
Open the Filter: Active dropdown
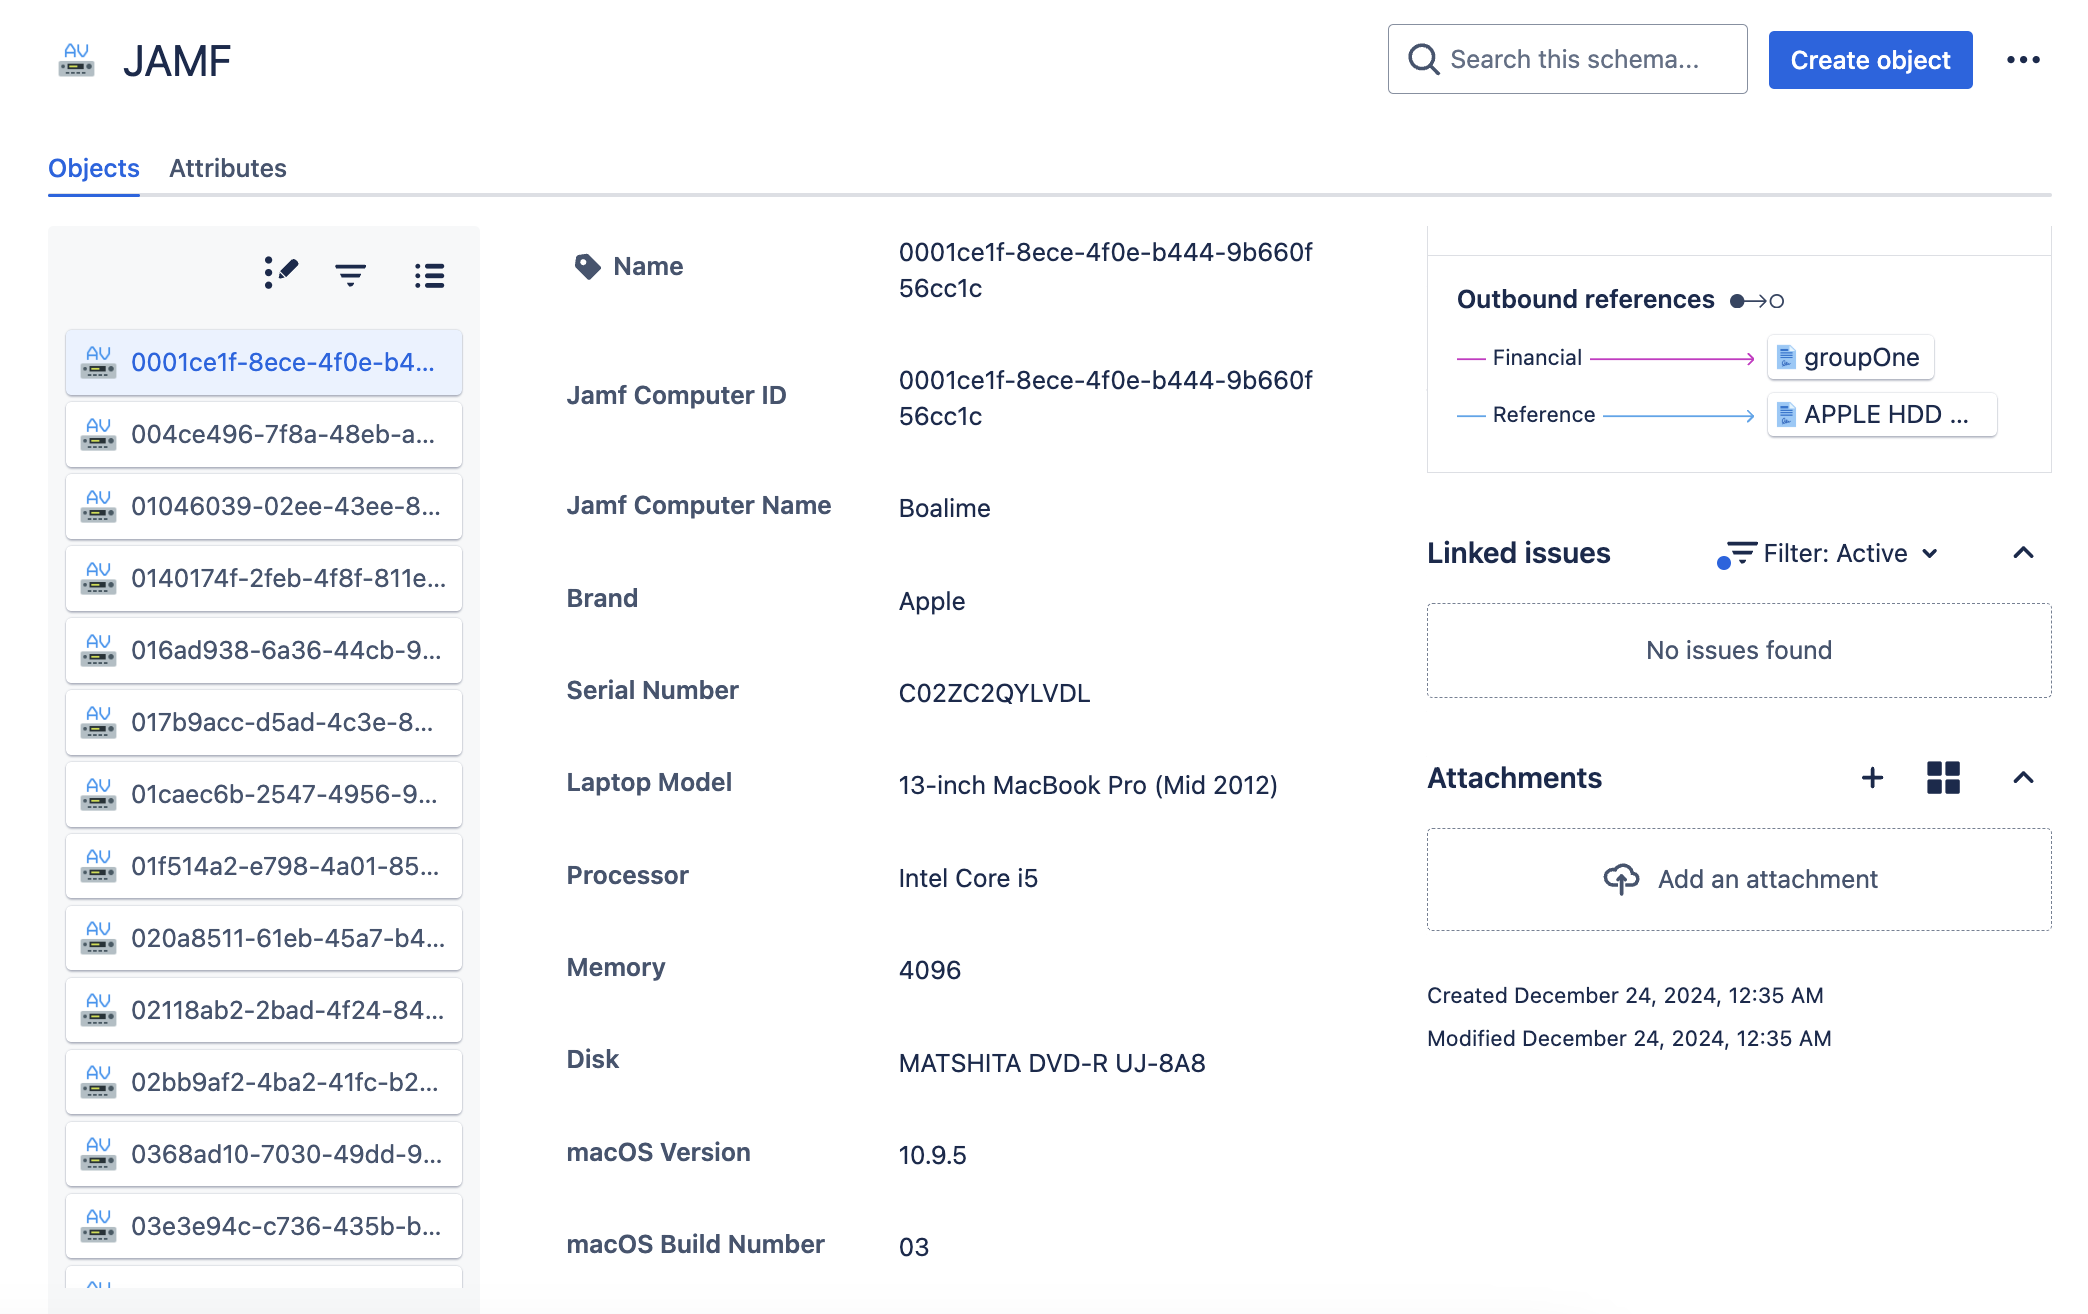coord(1829,554)
